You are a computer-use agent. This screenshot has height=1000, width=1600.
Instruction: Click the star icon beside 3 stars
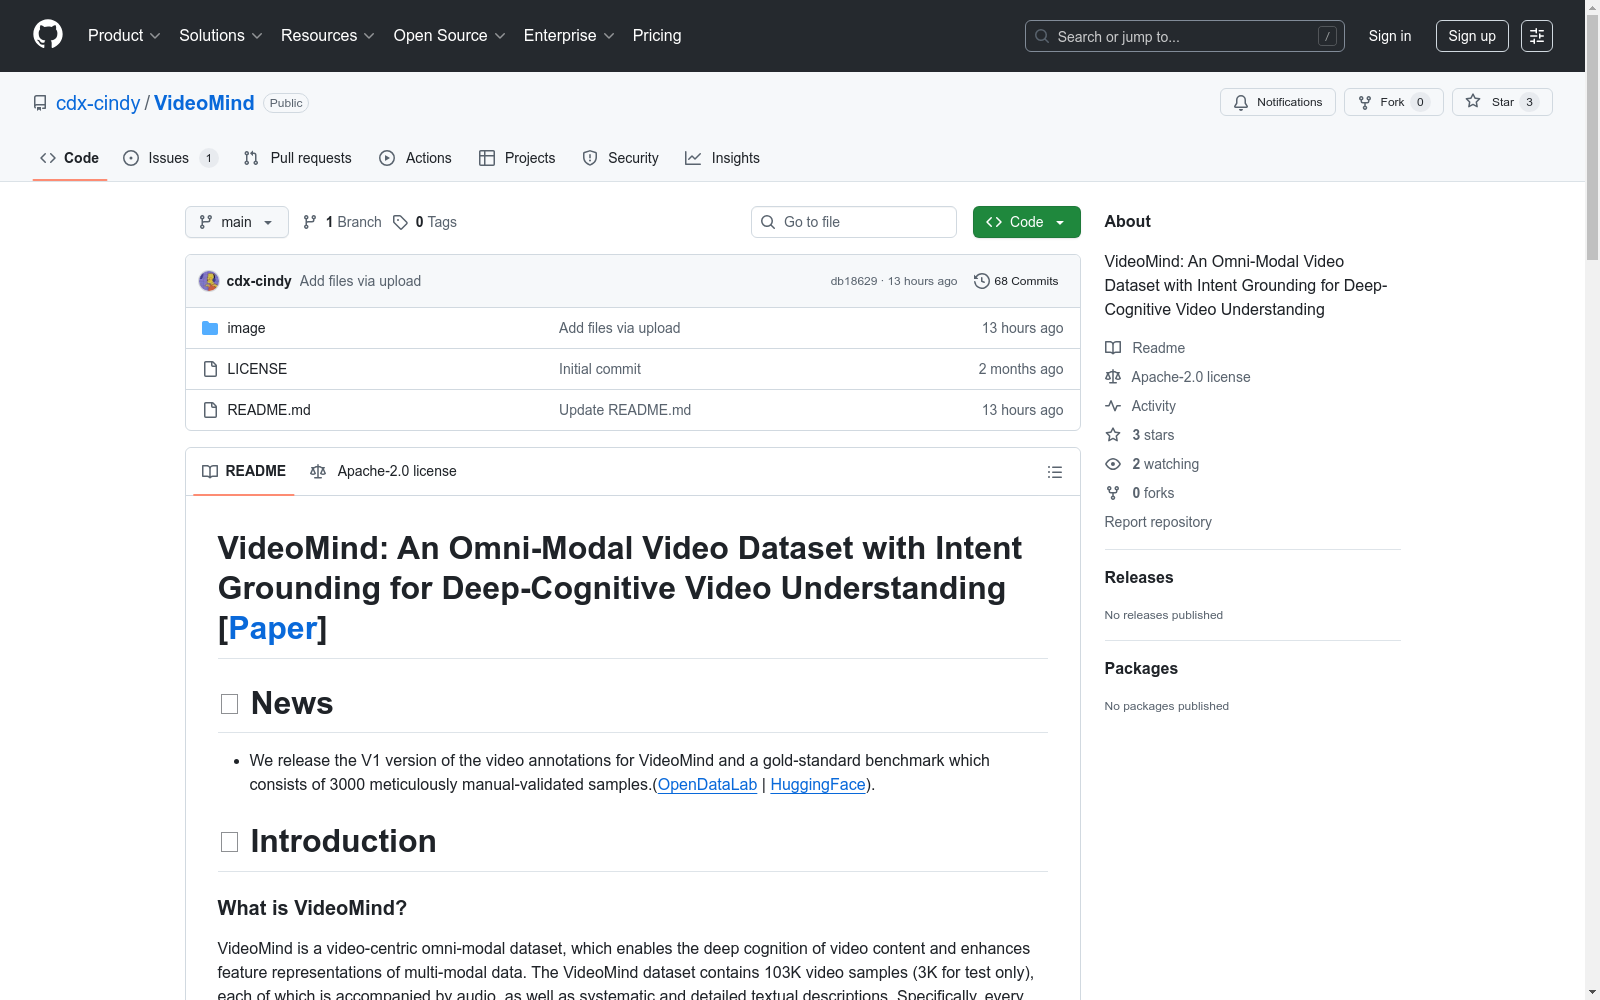[1113, 435]
